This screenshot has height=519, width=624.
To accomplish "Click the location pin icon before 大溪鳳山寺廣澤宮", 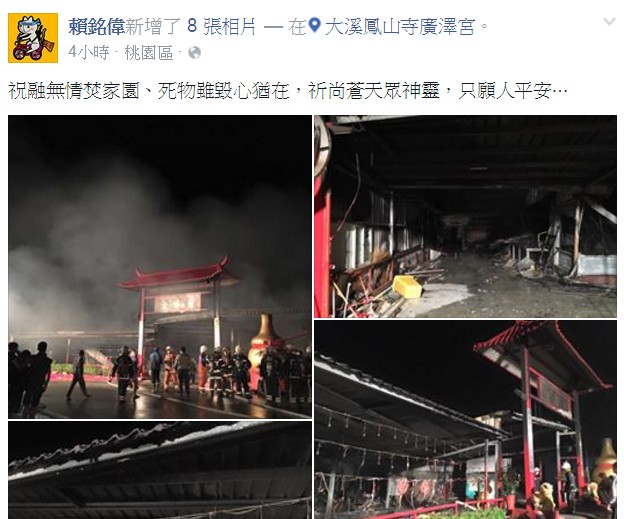I will 315,26.
